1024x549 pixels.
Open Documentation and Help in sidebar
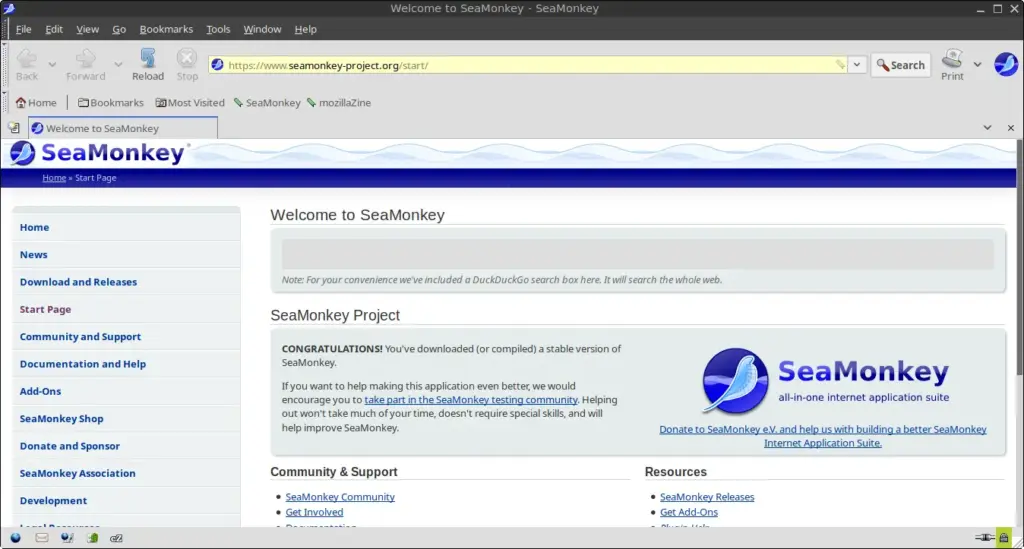coord(82,364)
